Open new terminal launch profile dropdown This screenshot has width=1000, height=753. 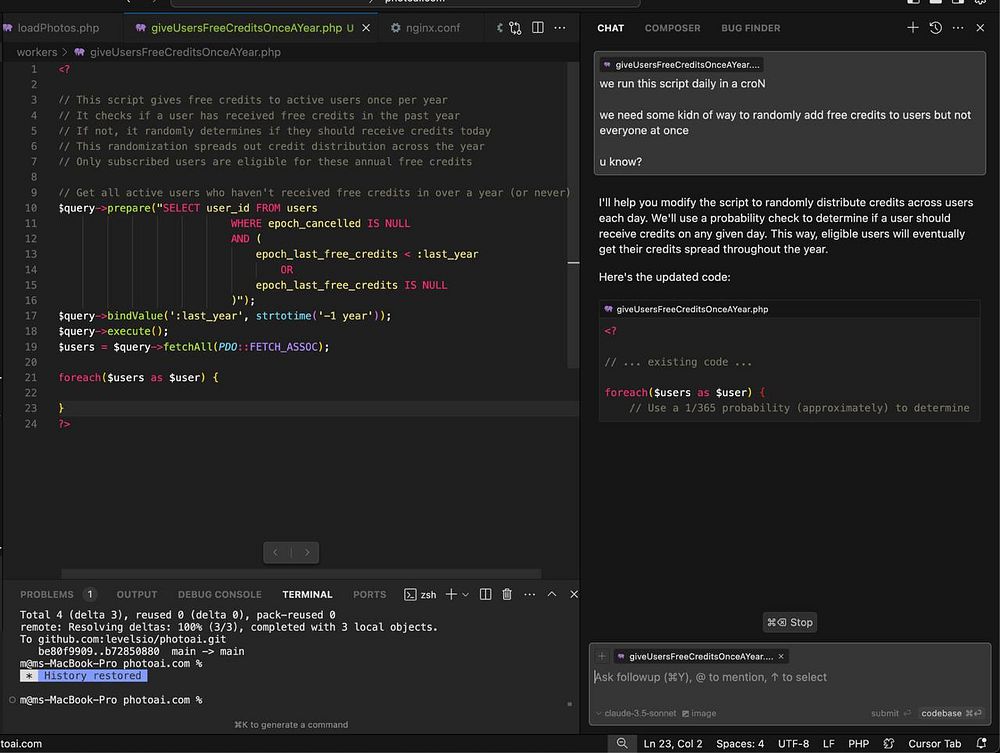[x=465, y=594]
